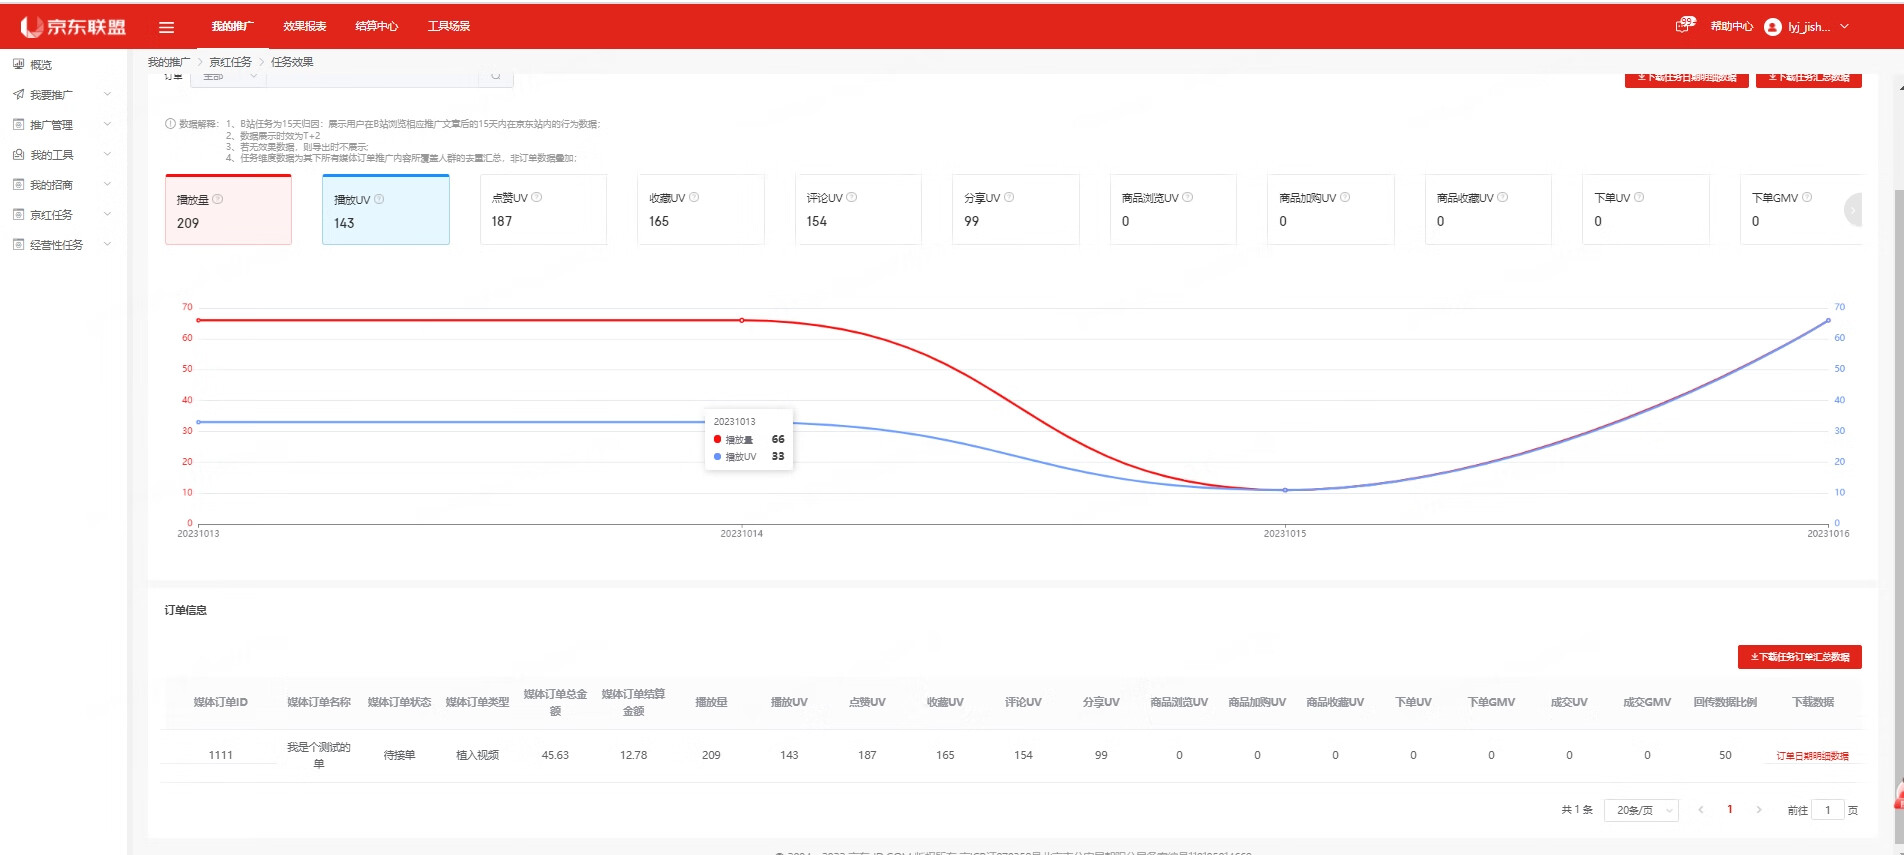Image resolution: width=1904 pixels, height=855 pixels.
Task: Switch to the 效果报表 top menu
Action: click(304, 27)
